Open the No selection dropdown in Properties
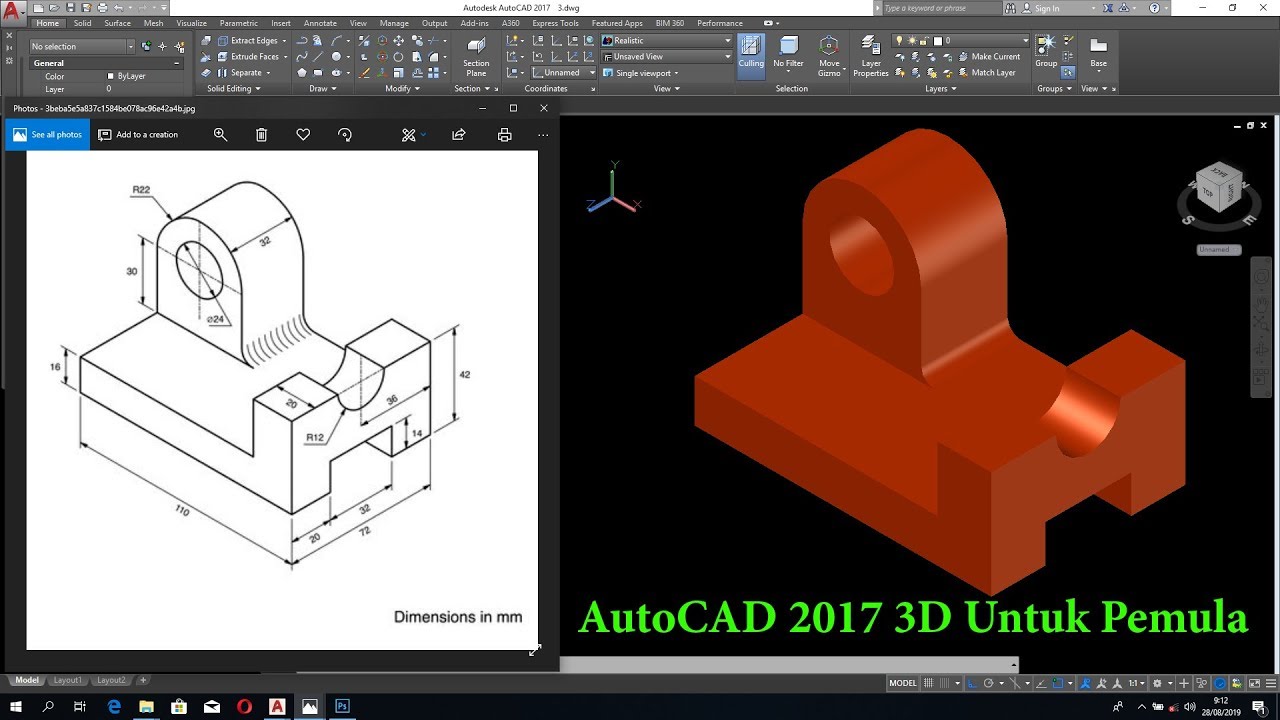This screenshot has width=1280, height=720. pyautogui.click(x=82, y=47)
